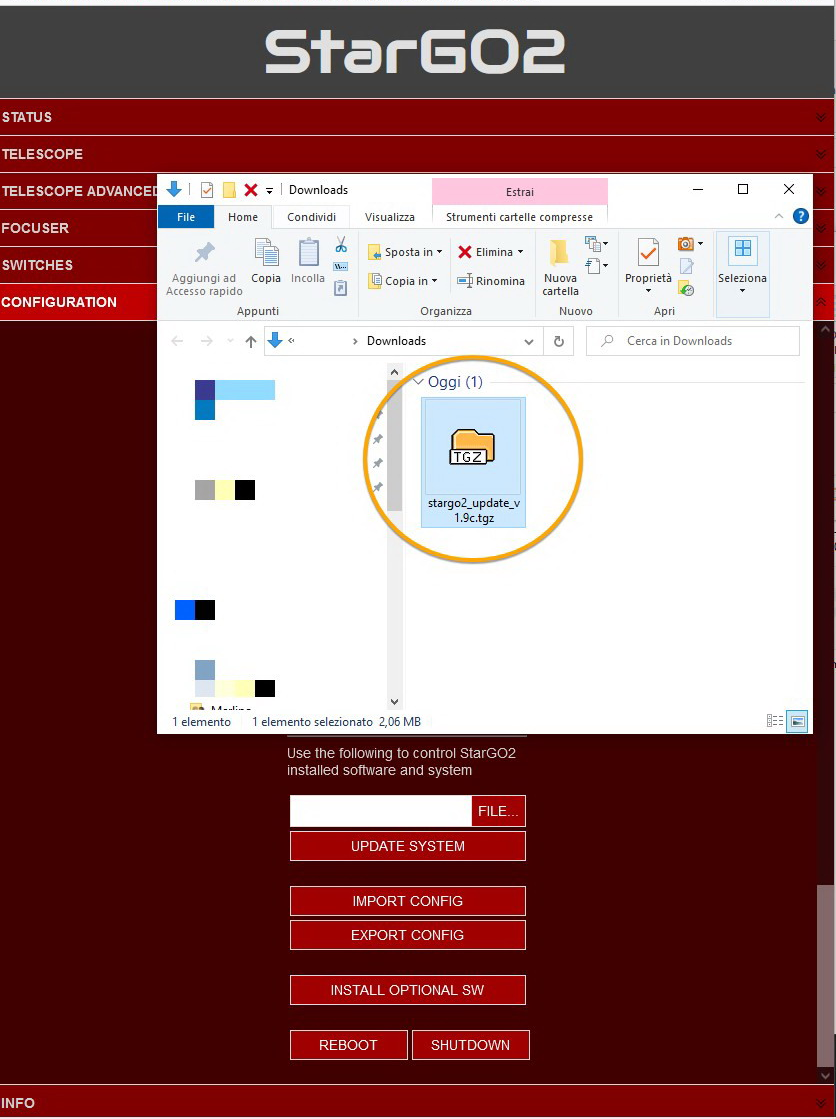Click the copy path icon below scissors

click(x=341, y=266)
